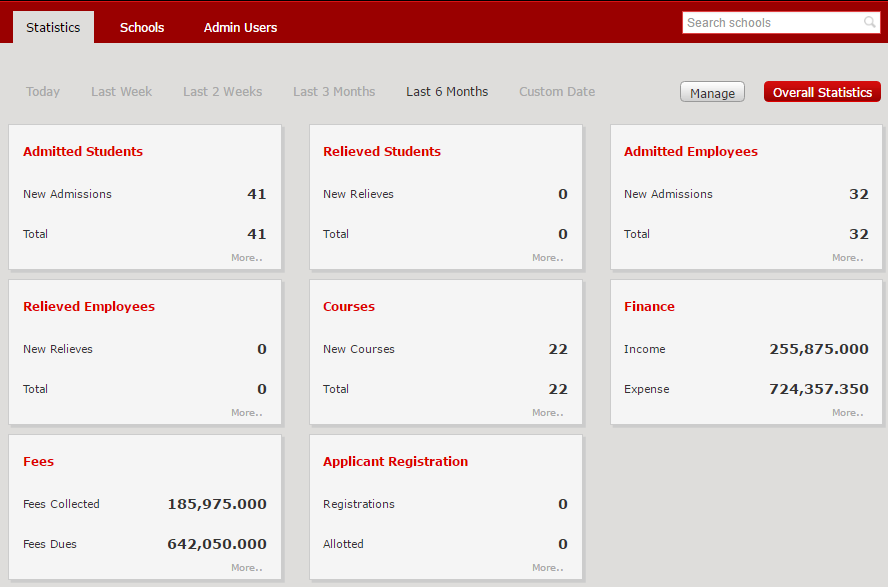The height and width of the screenshot is (587, 888).
Task: Select the Statistics tab
Action: [53, 27]
